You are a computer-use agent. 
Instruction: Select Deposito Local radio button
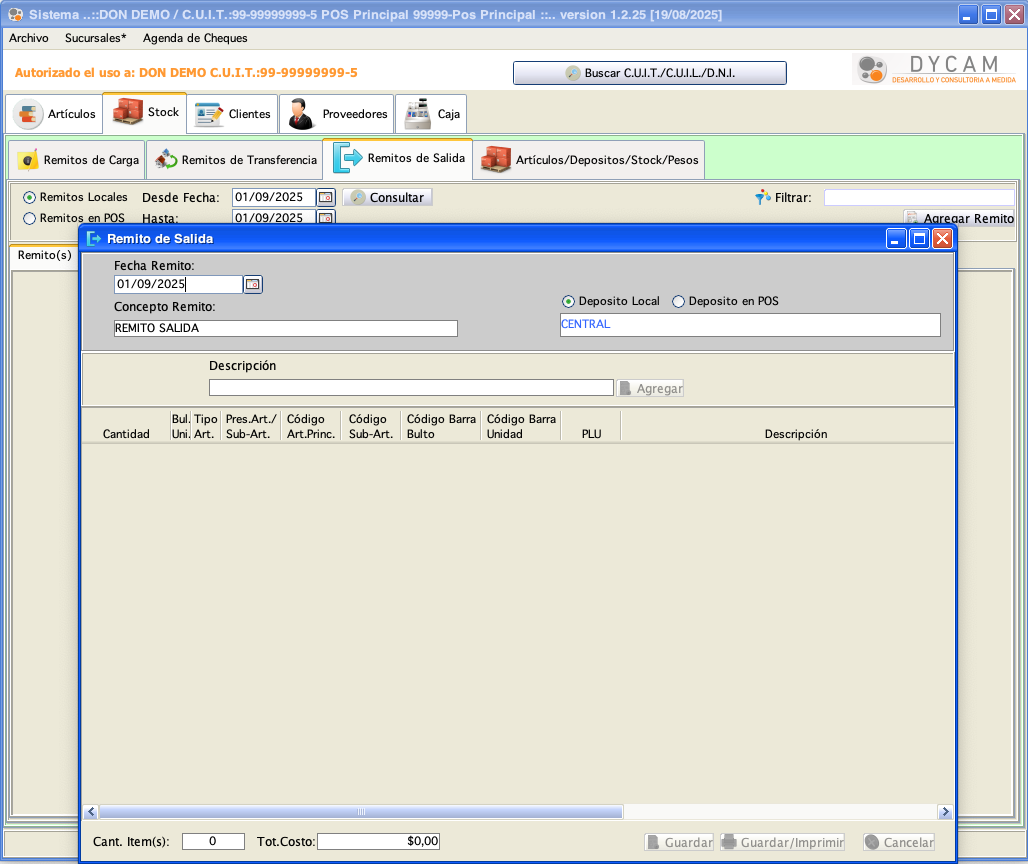pos(569,301)
